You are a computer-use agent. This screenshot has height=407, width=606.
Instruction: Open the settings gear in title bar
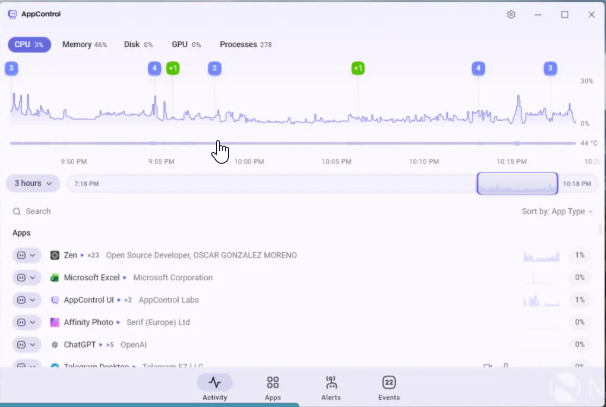(511, 15)
